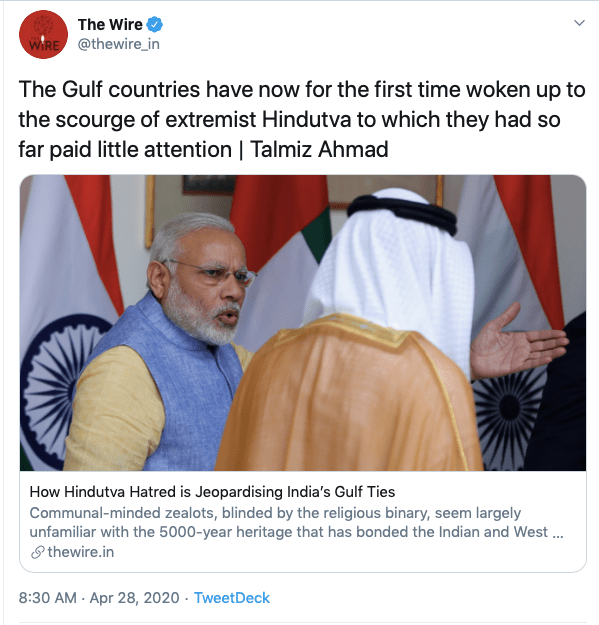Click the Apr 28, 2020 date
Viewport: 599px width, 625px height.
(134, 598)
